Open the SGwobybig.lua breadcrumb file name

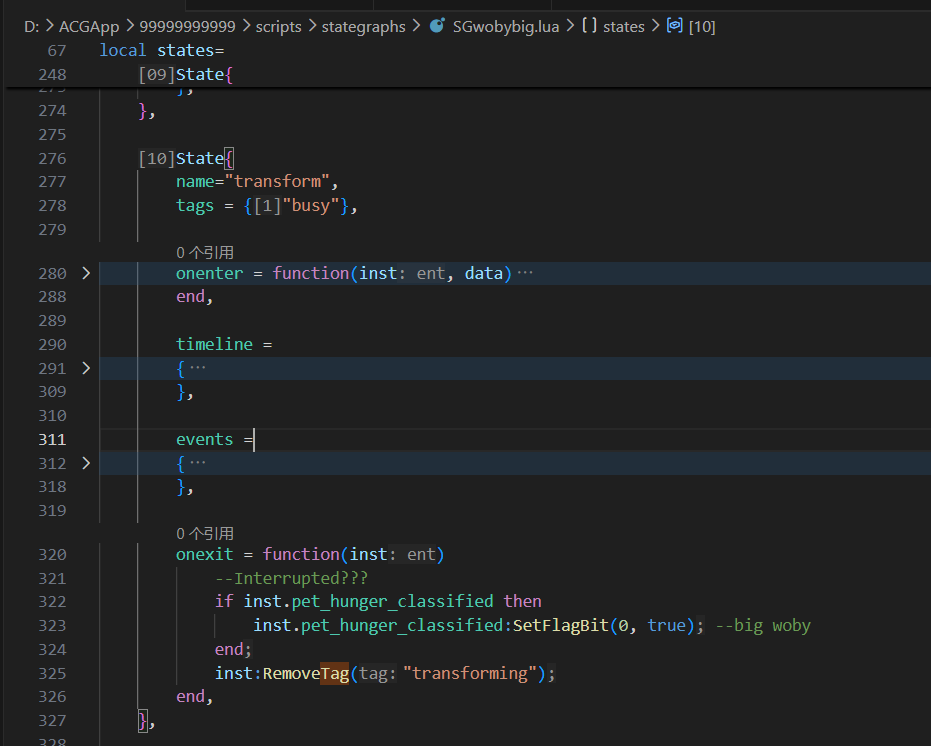point(506,27)
